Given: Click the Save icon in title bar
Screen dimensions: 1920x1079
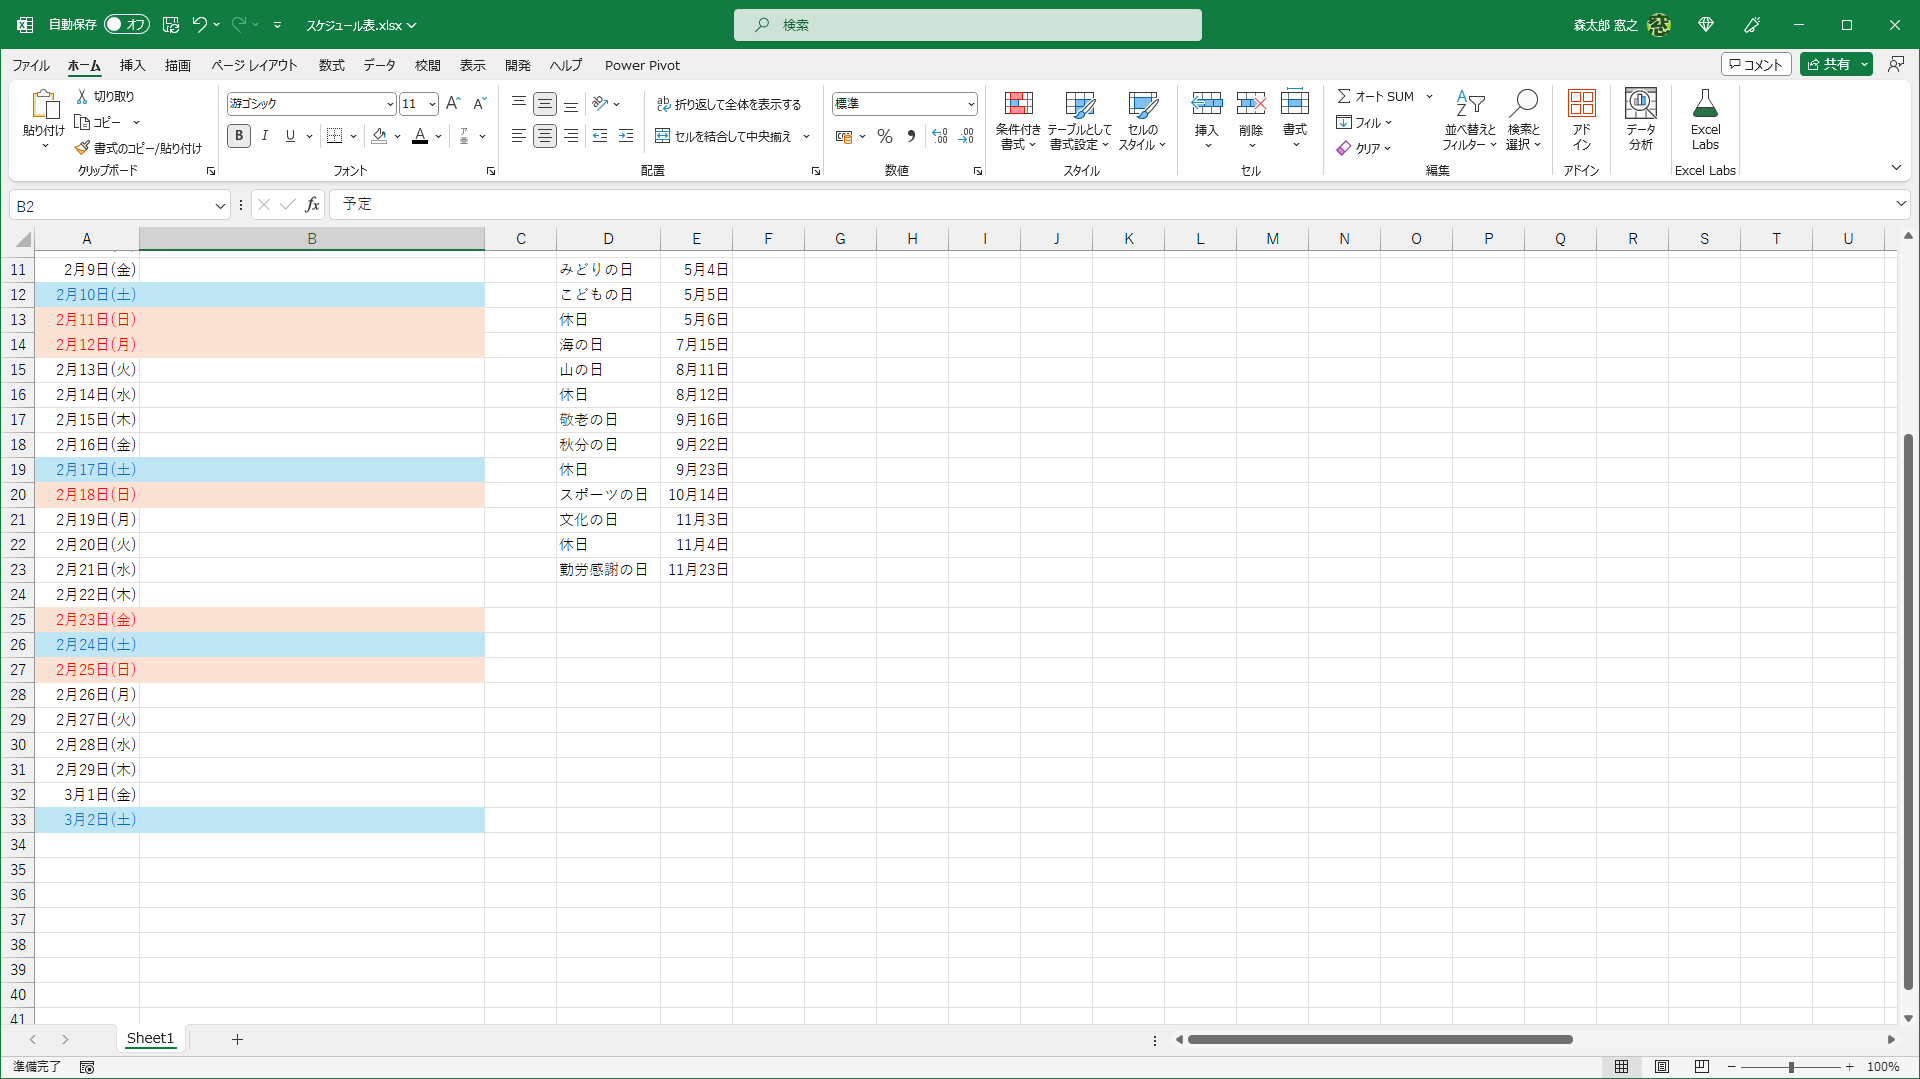Looking at the screenshot, I should (x=171, y=24).
